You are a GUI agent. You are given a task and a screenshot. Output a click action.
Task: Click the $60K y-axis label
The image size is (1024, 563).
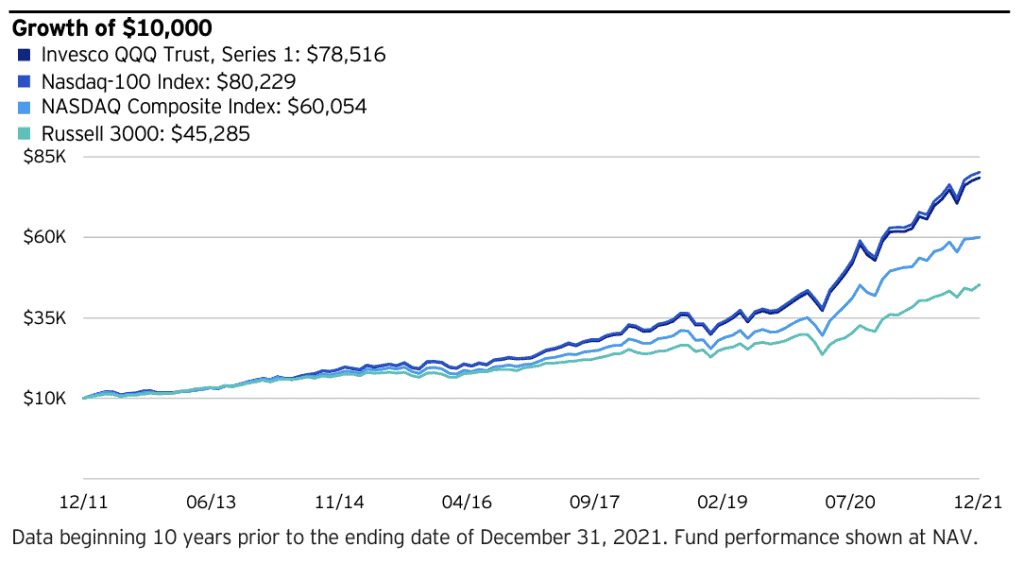(x=44, y=236)
